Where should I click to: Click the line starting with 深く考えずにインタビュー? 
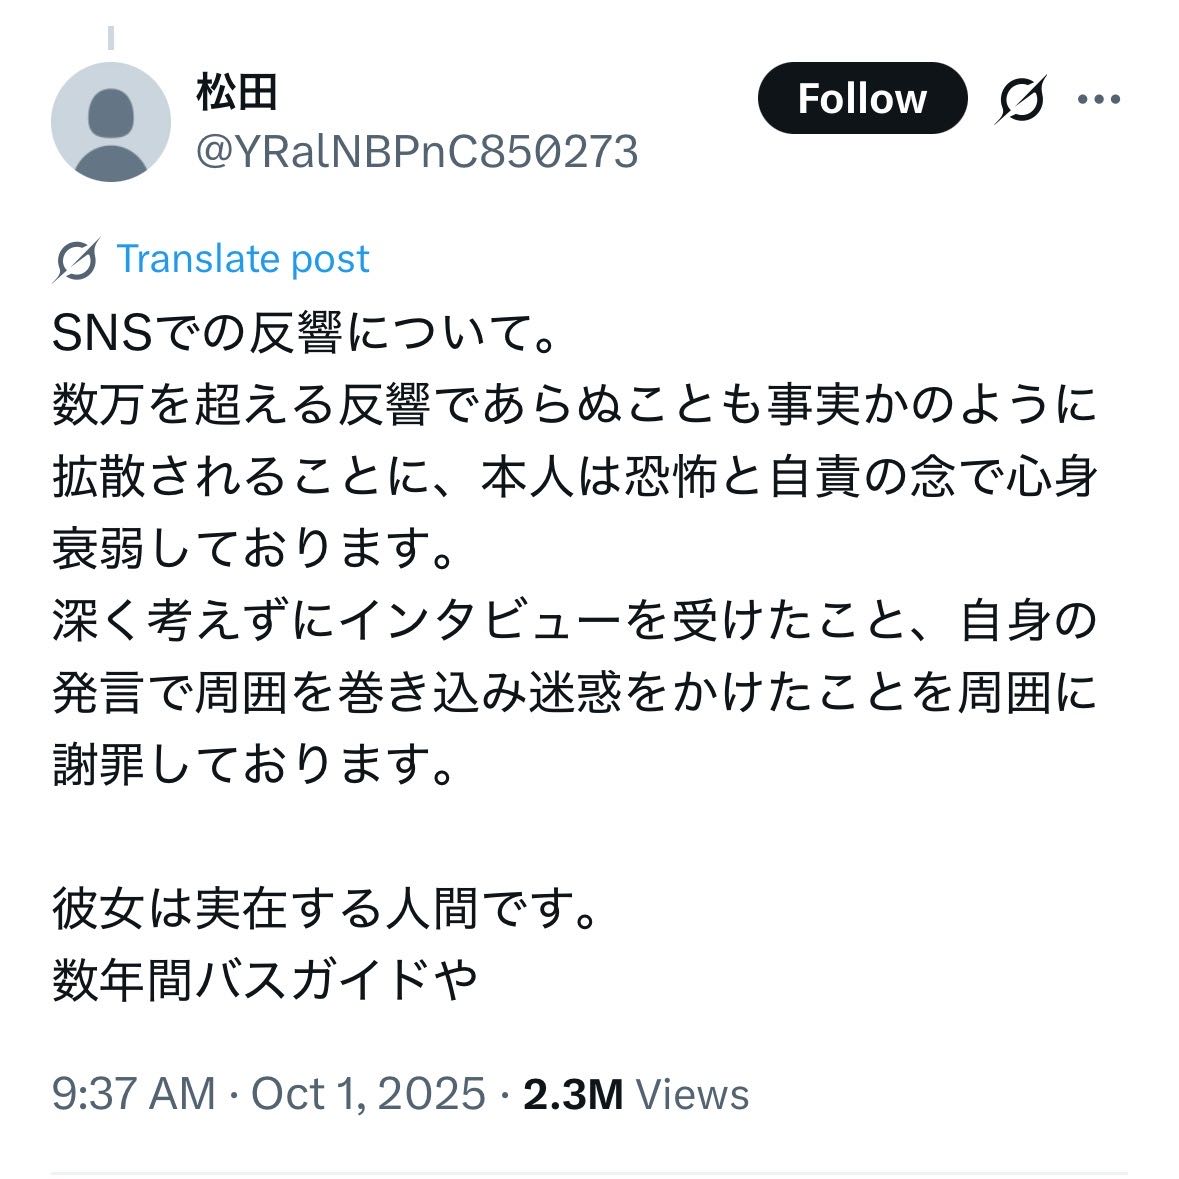(574, 622)
